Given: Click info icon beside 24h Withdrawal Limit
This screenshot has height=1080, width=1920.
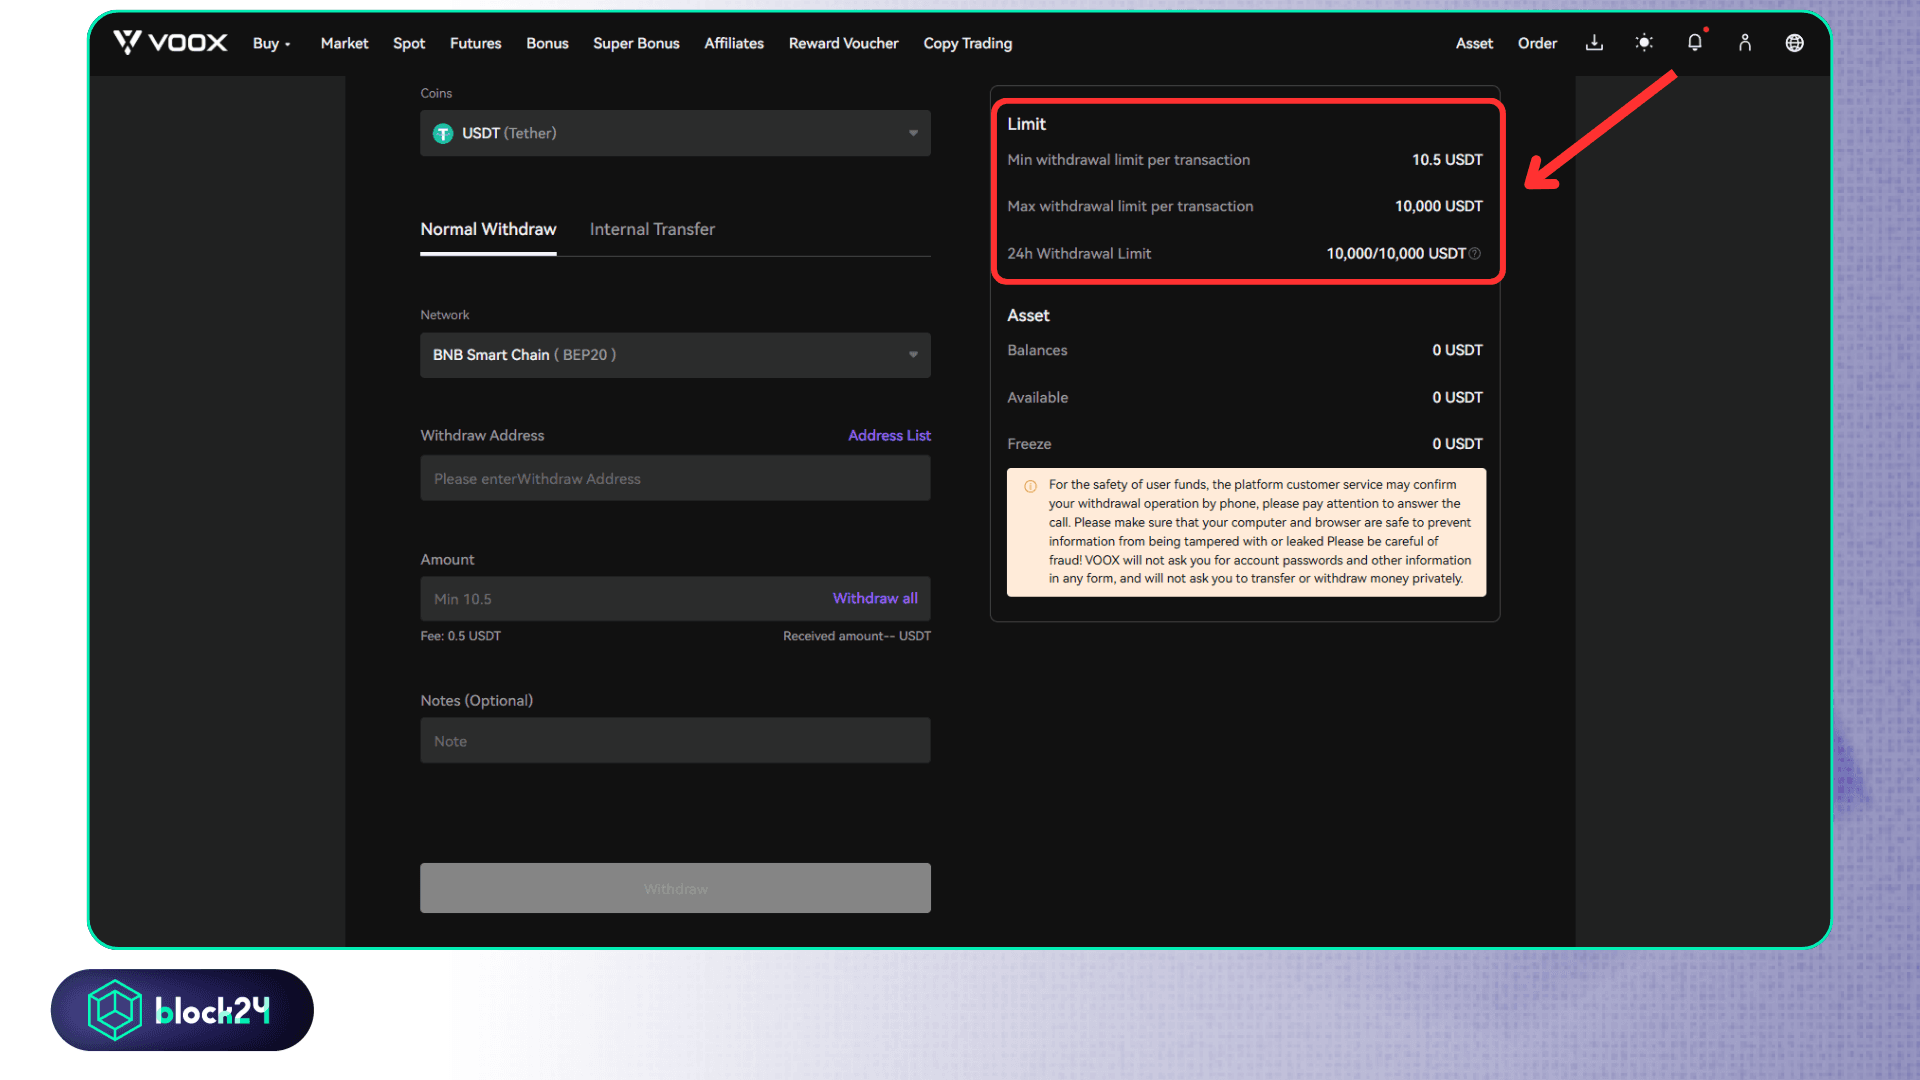Looking at the screenshot, I should click(1475, 254).
